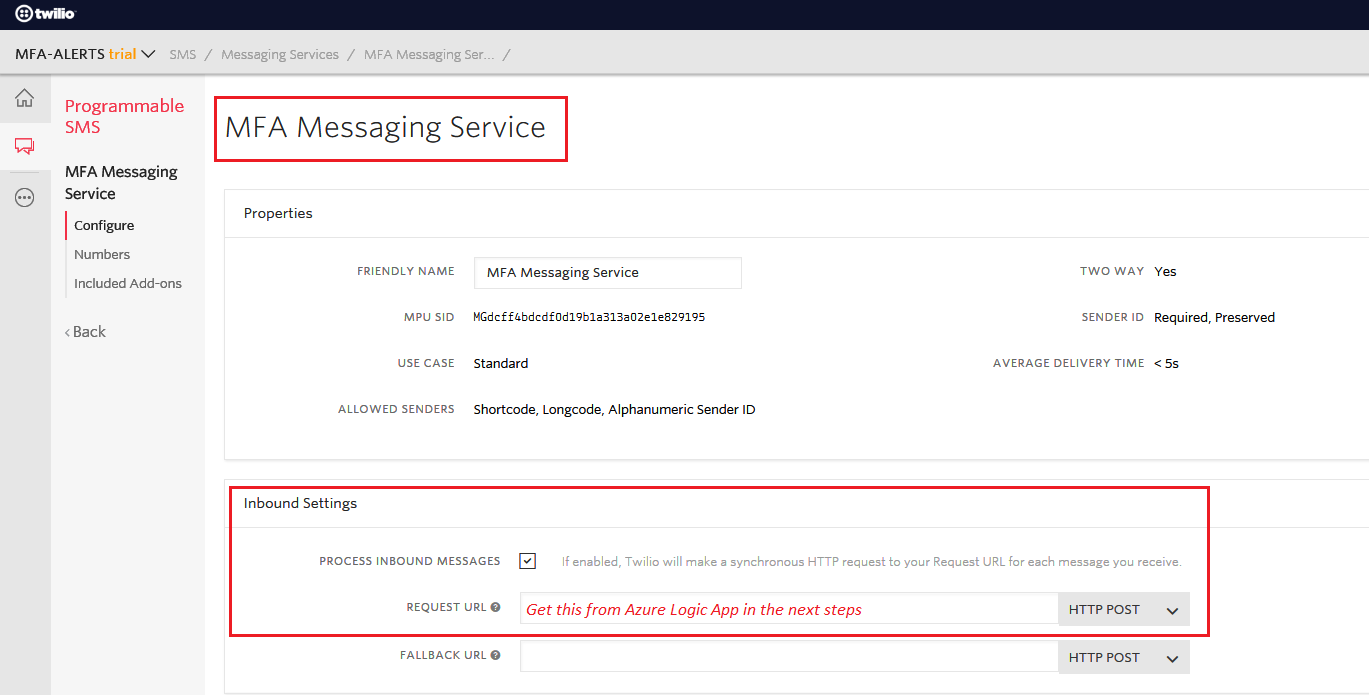Image resolution: width=1369 pixels, height=695 pixels.
Task: Click the Fallback URL input field
Action: coord(789,657)
